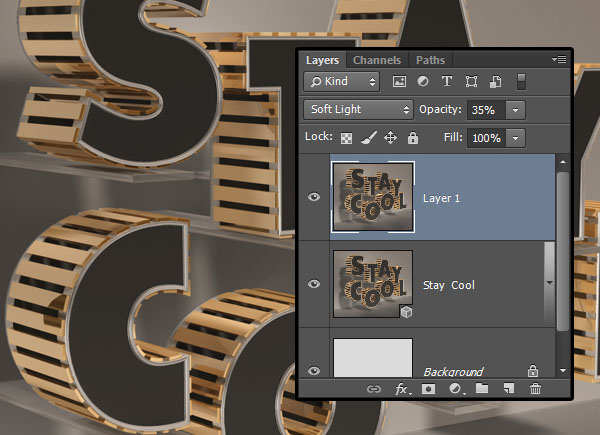Screen dimensions: 600x435
Task: Click the Layer 1 name text
Action: pyautogui.click(x=441, y=198)
